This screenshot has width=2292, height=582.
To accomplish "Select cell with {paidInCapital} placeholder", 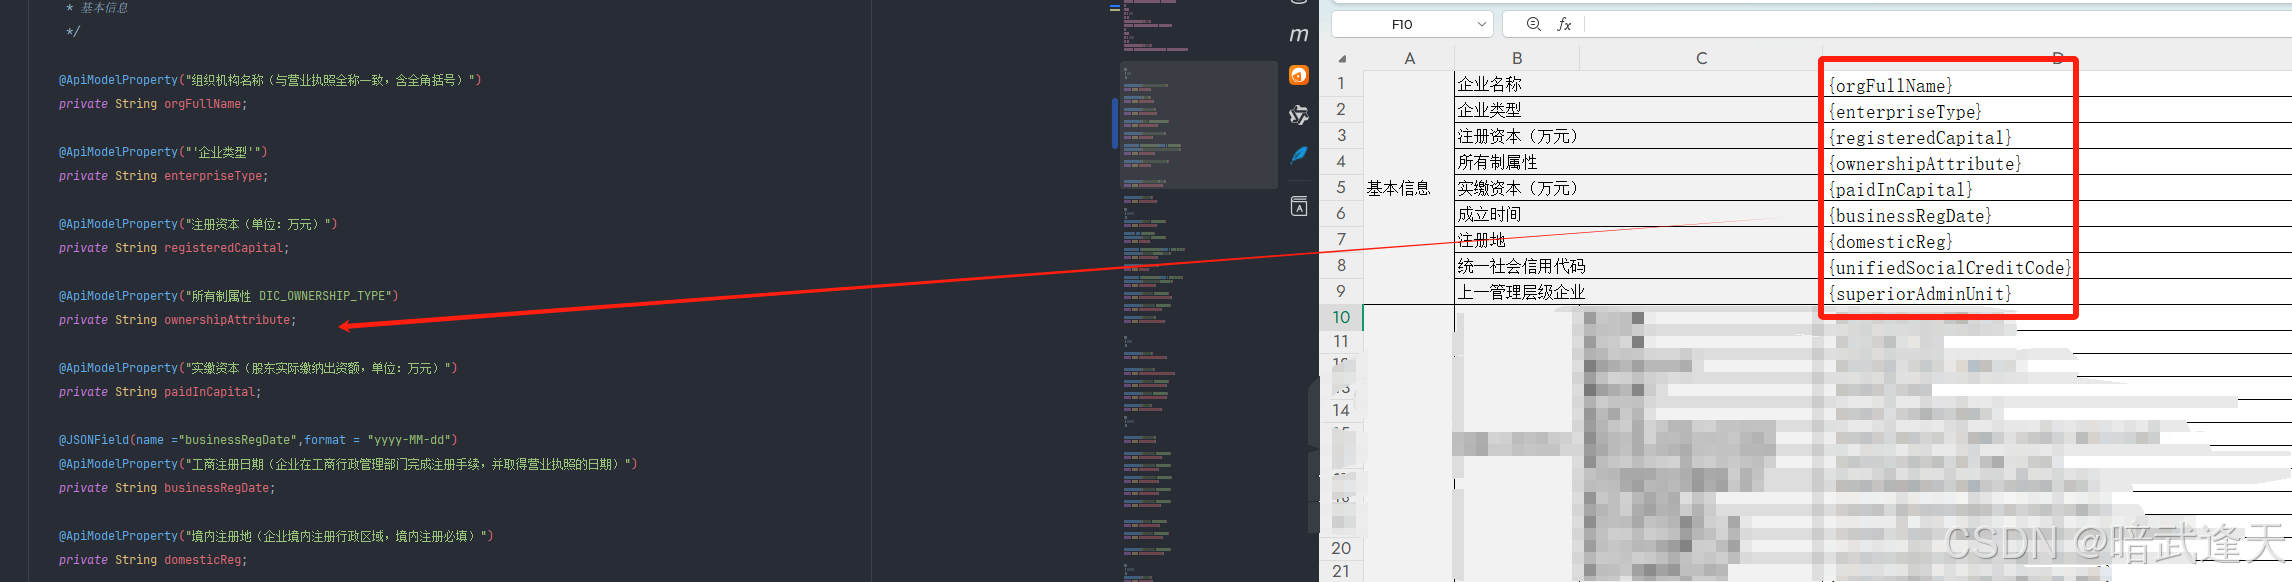I will tap(2057, 189).
